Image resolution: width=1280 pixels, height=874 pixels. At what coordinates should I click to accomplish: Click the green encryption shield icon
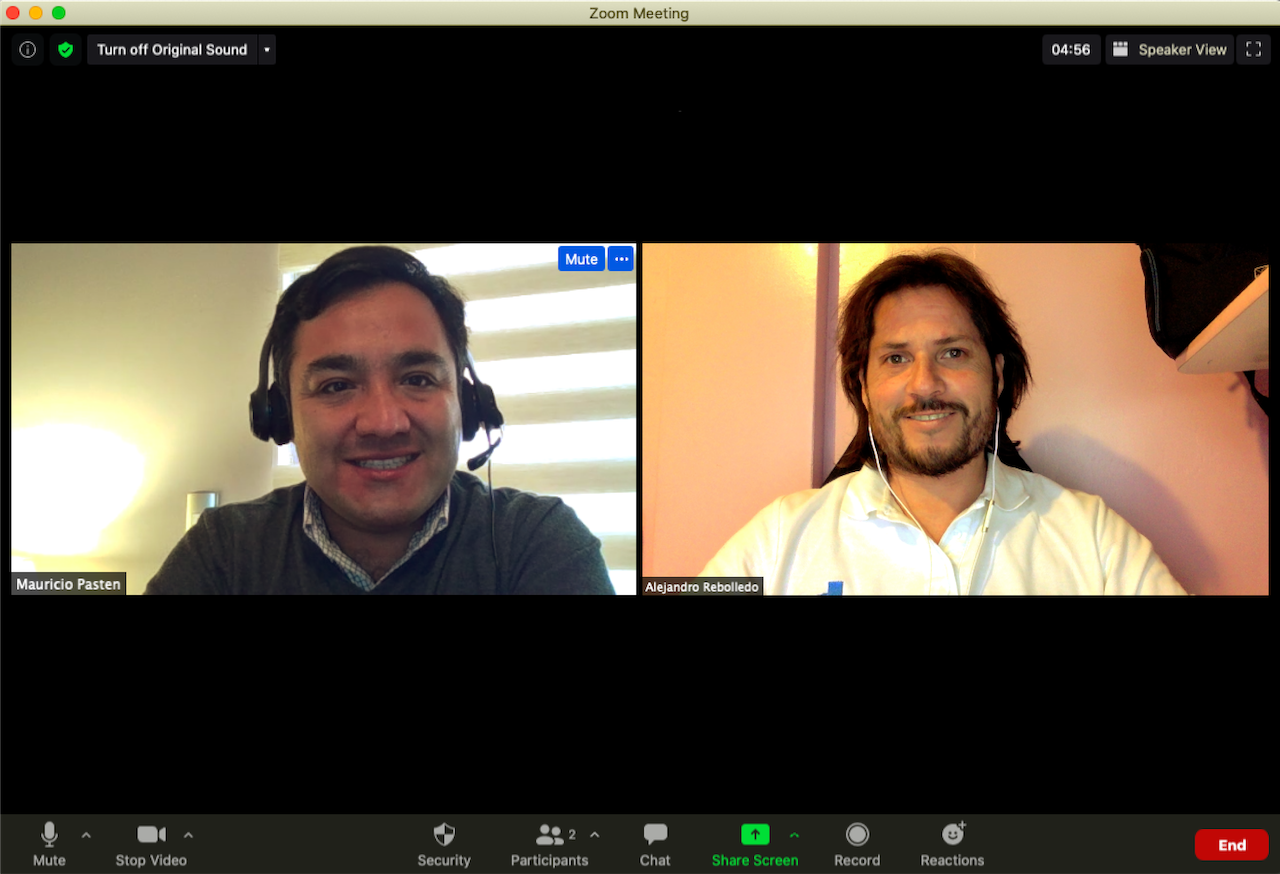66,49
